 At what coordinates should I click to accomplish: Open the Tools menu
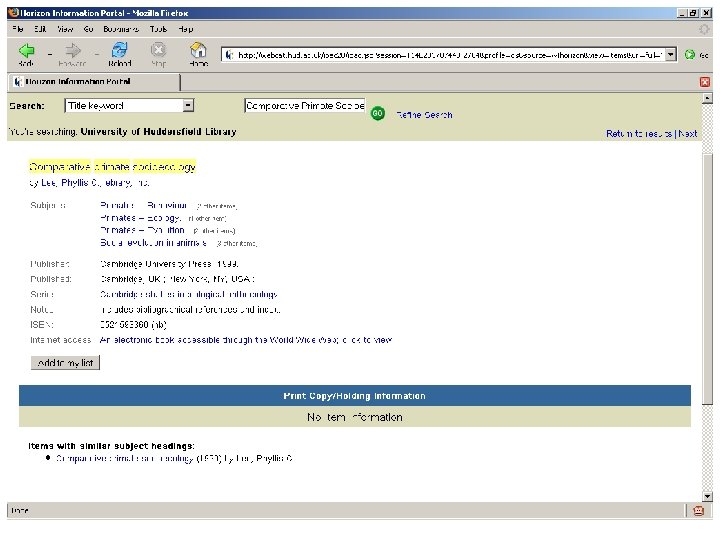coord(158,29)
